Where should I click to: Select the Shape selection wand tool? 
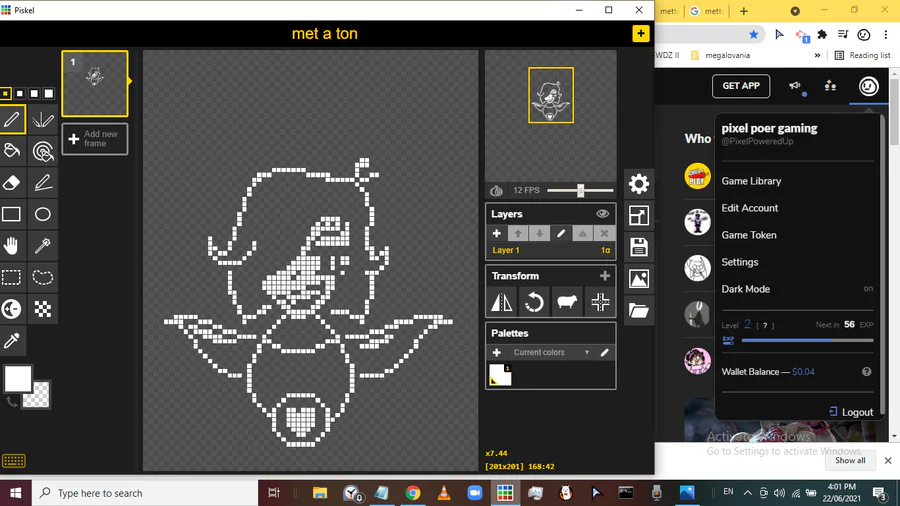pyautogui.click(x=43, y=246)
